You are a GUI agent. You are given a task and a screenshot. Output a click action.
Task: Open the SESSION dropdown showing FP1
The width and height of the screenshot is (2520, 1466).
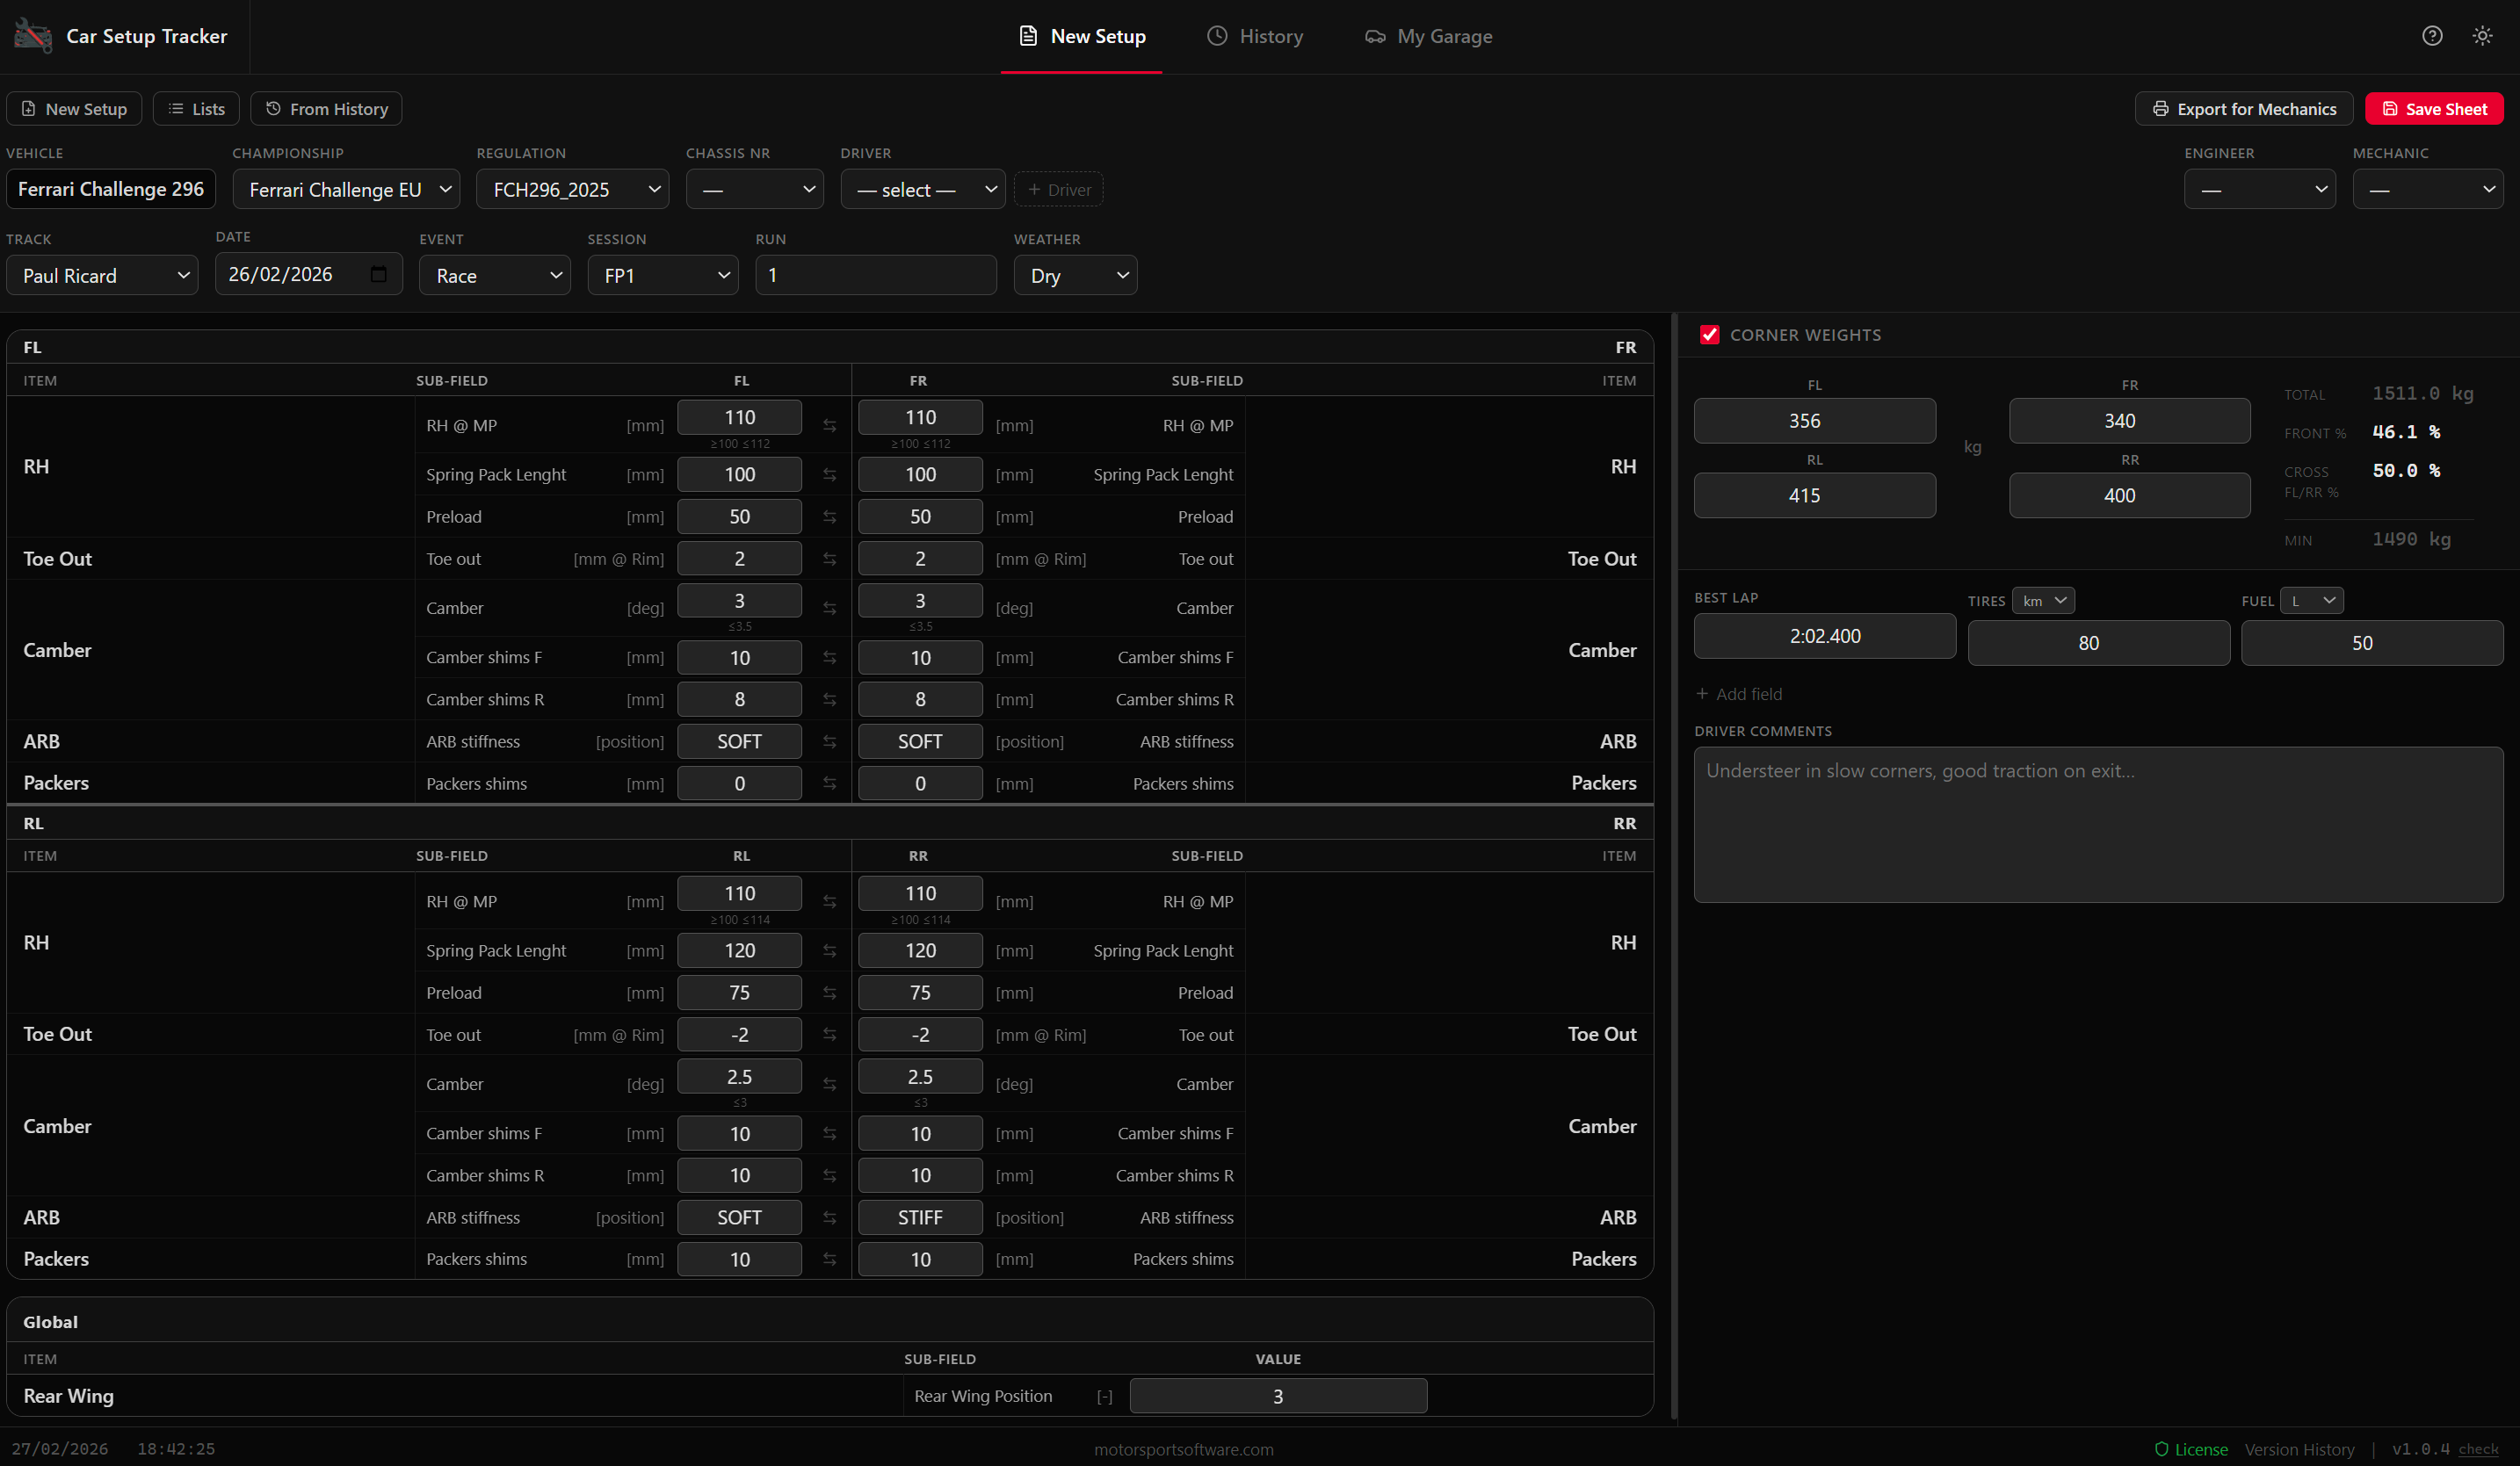(x=662, y=275)
